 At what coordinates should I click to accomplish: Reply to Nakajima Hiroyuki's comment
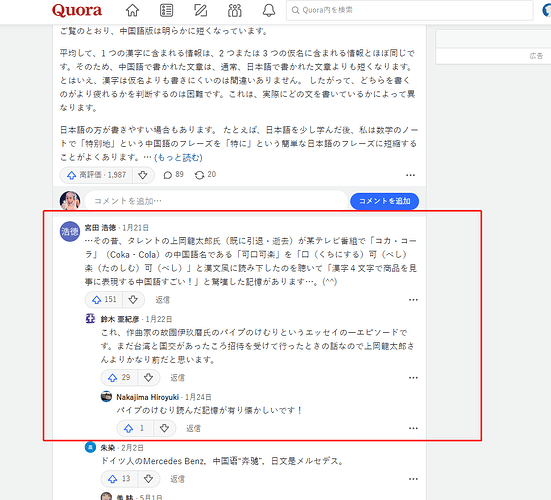coord(193,428)
